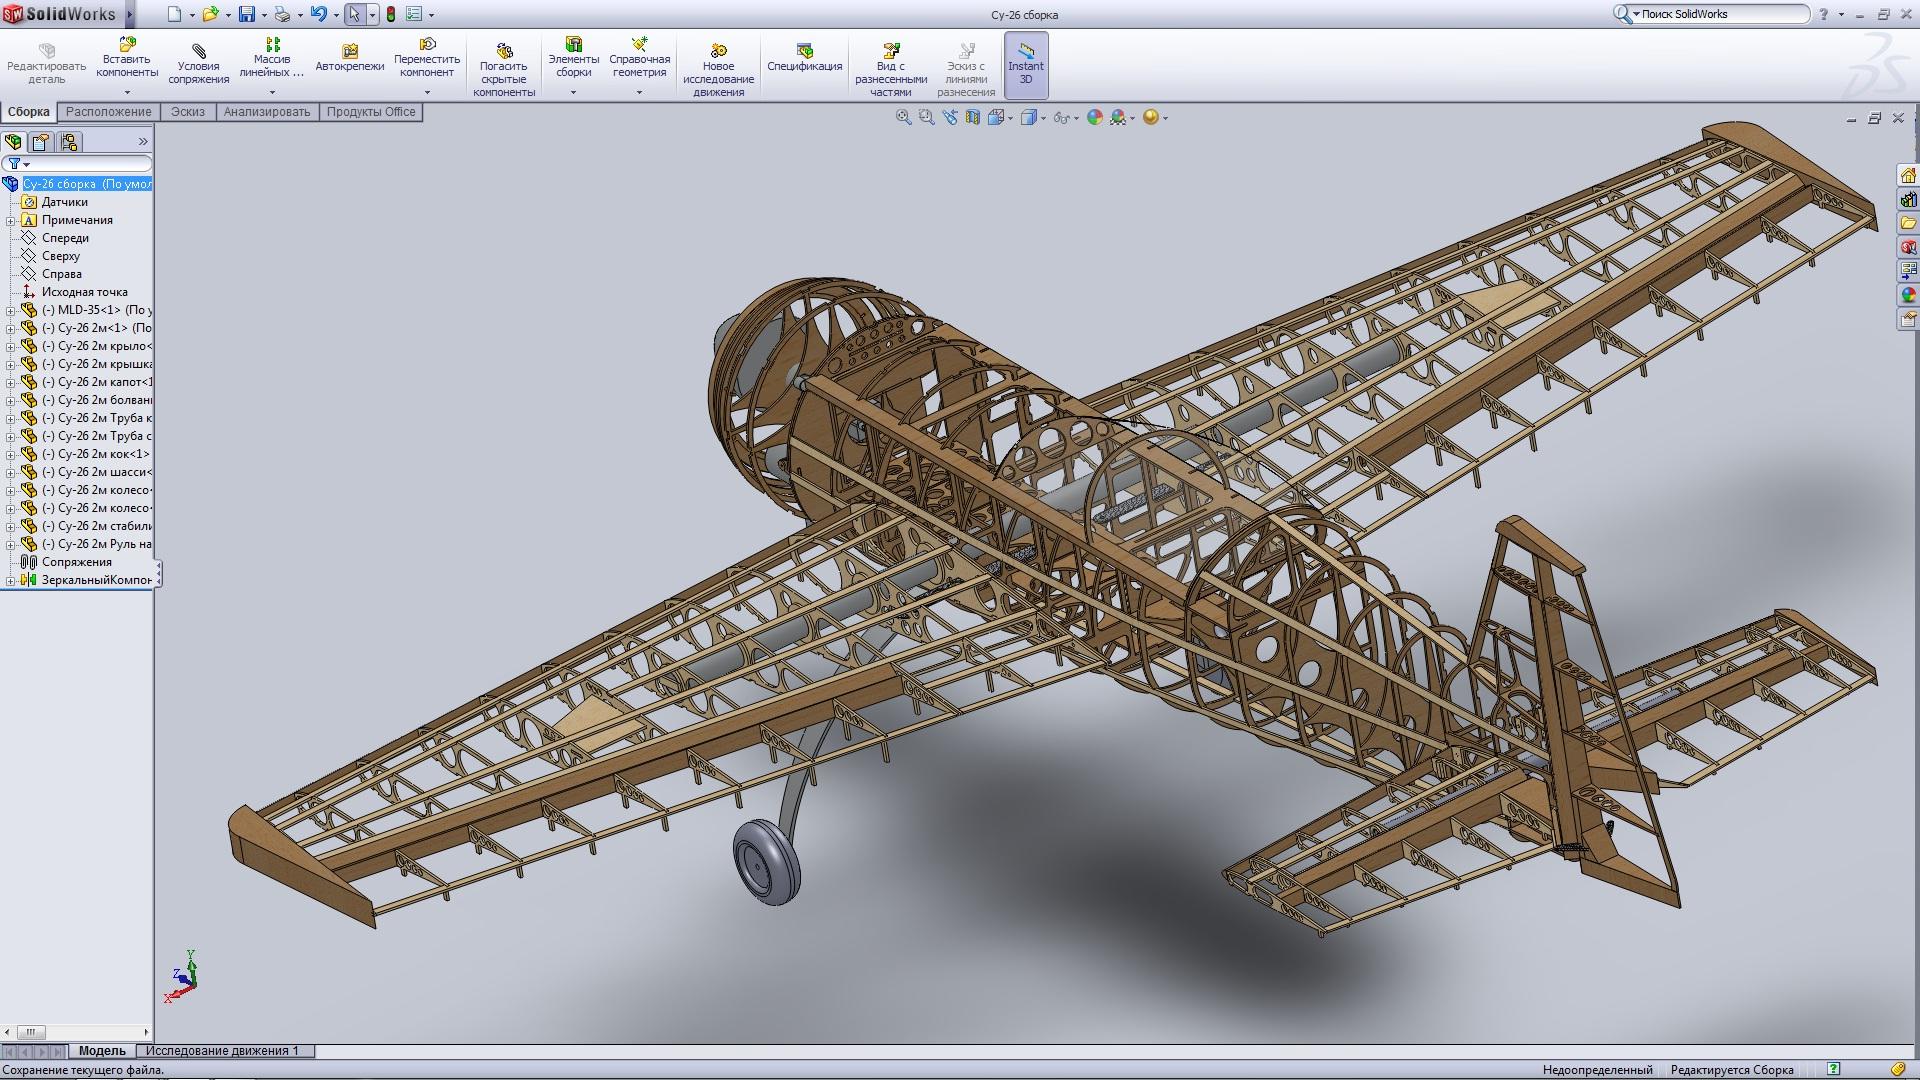The height and width of the screenshot is (1080, 1920).
Task: Open the PropertyManager tab in side panel
Action: click(x=41, y=142)
